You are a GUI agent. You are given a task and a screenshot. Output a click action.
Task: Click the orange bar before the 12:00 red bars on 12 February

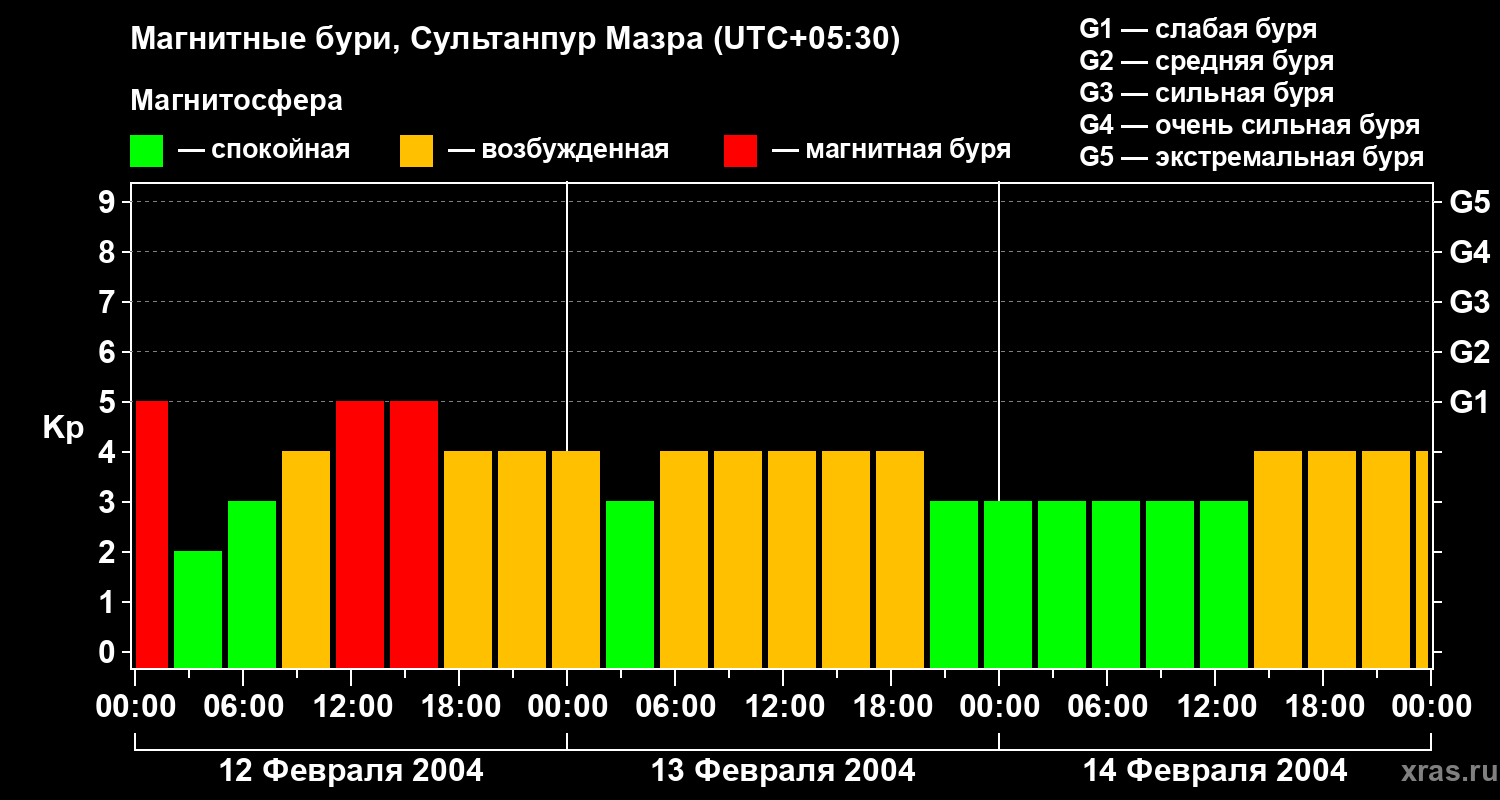pos(306,559)
